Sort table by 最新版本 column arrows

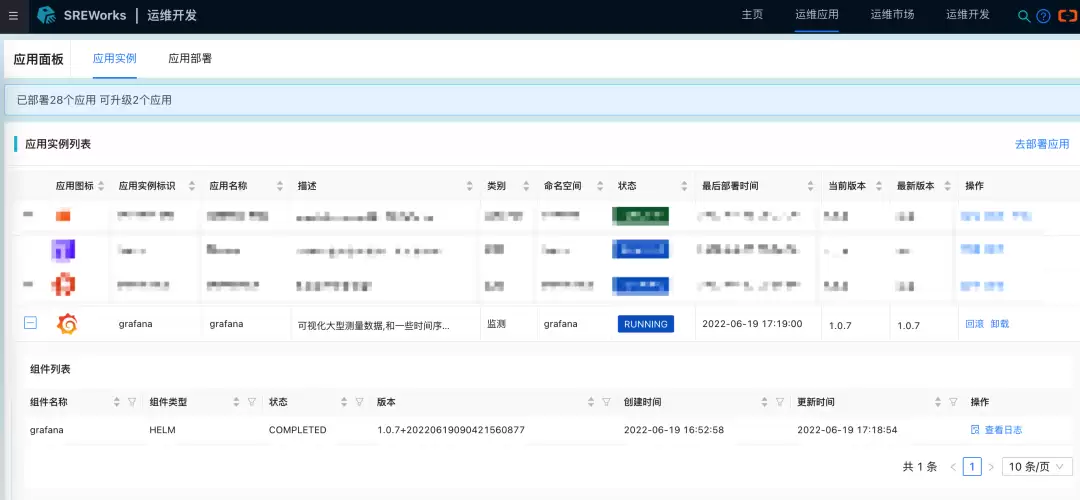(x=948, y=186)
